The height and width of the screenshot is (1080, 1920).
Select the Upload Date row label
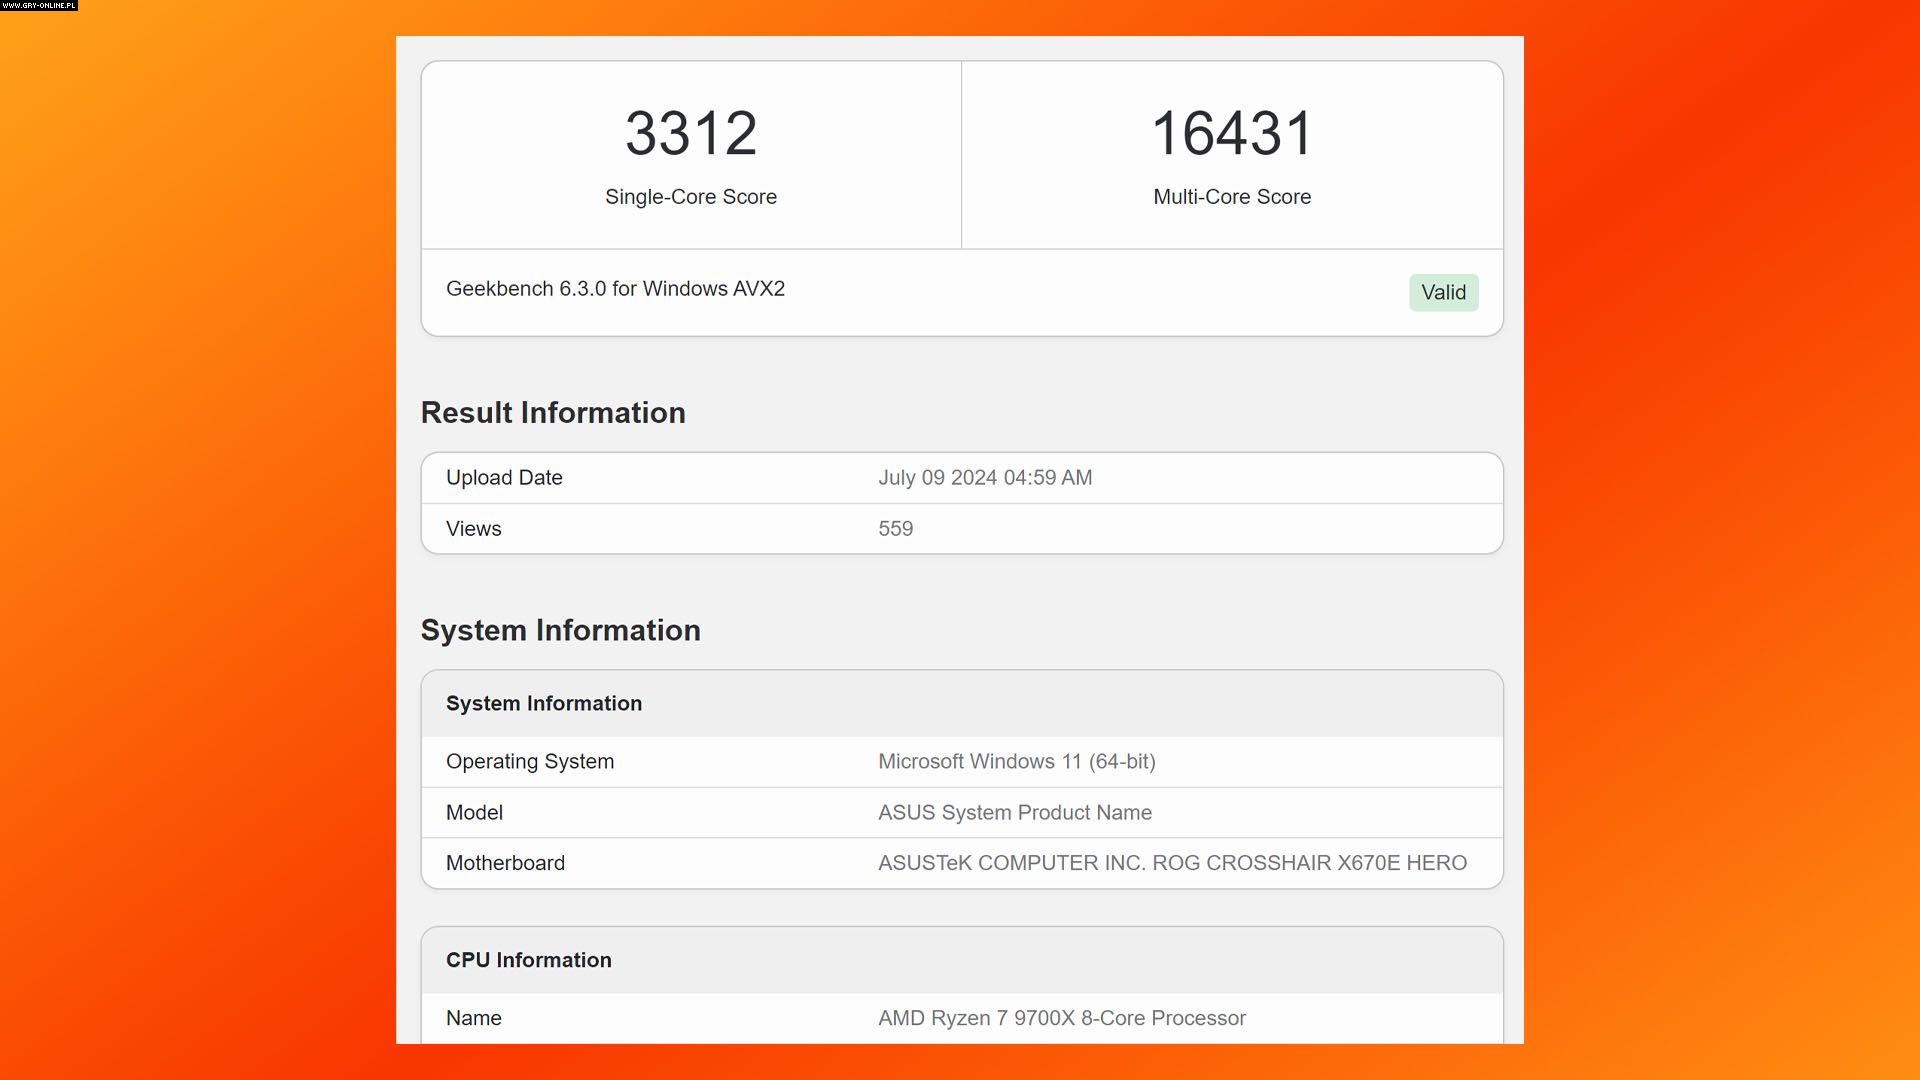(504, 478)
